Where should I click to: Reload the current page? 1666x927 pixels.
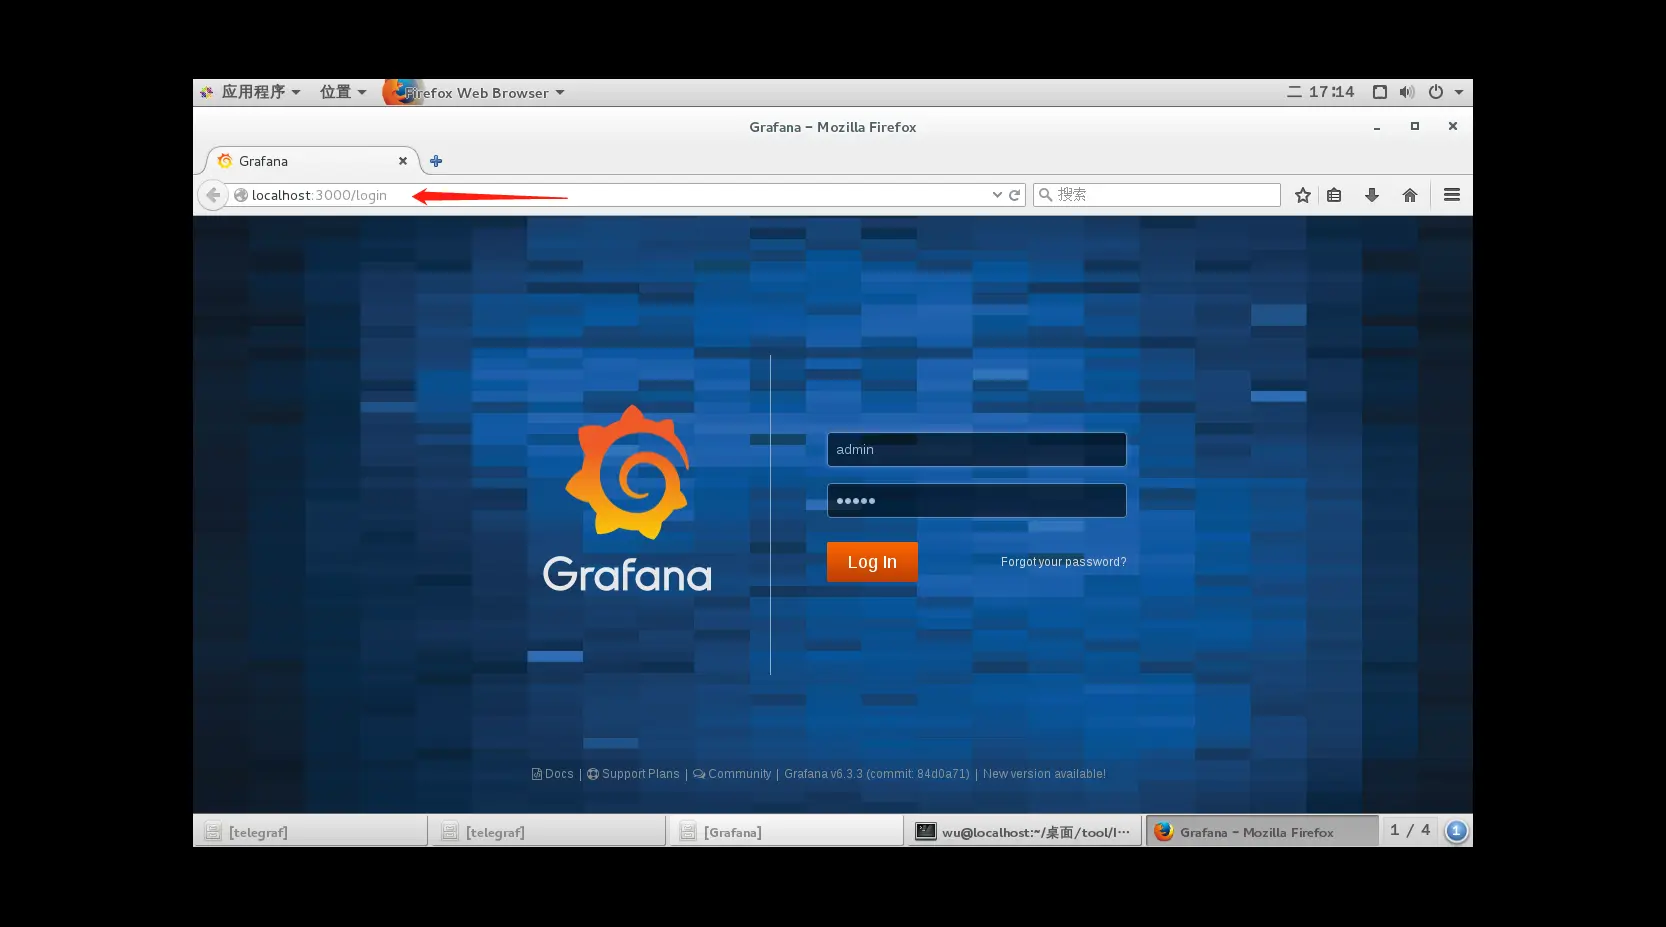tap(1015, 195)
